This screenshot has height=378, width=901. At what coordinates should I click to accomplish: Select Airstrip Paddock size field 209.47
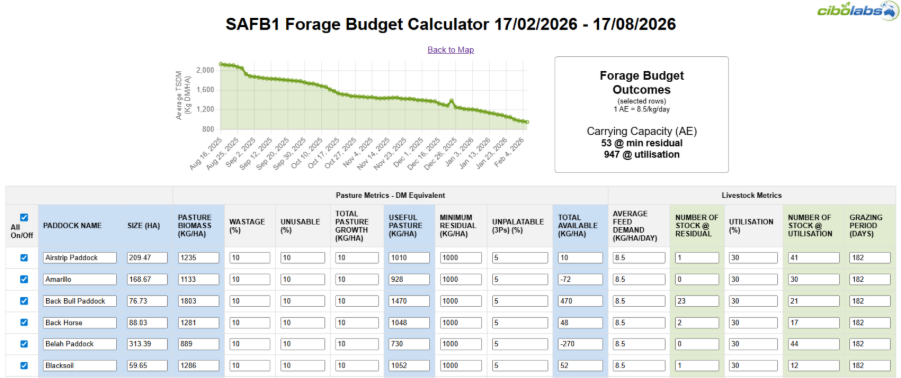click(x=147, y=258)
